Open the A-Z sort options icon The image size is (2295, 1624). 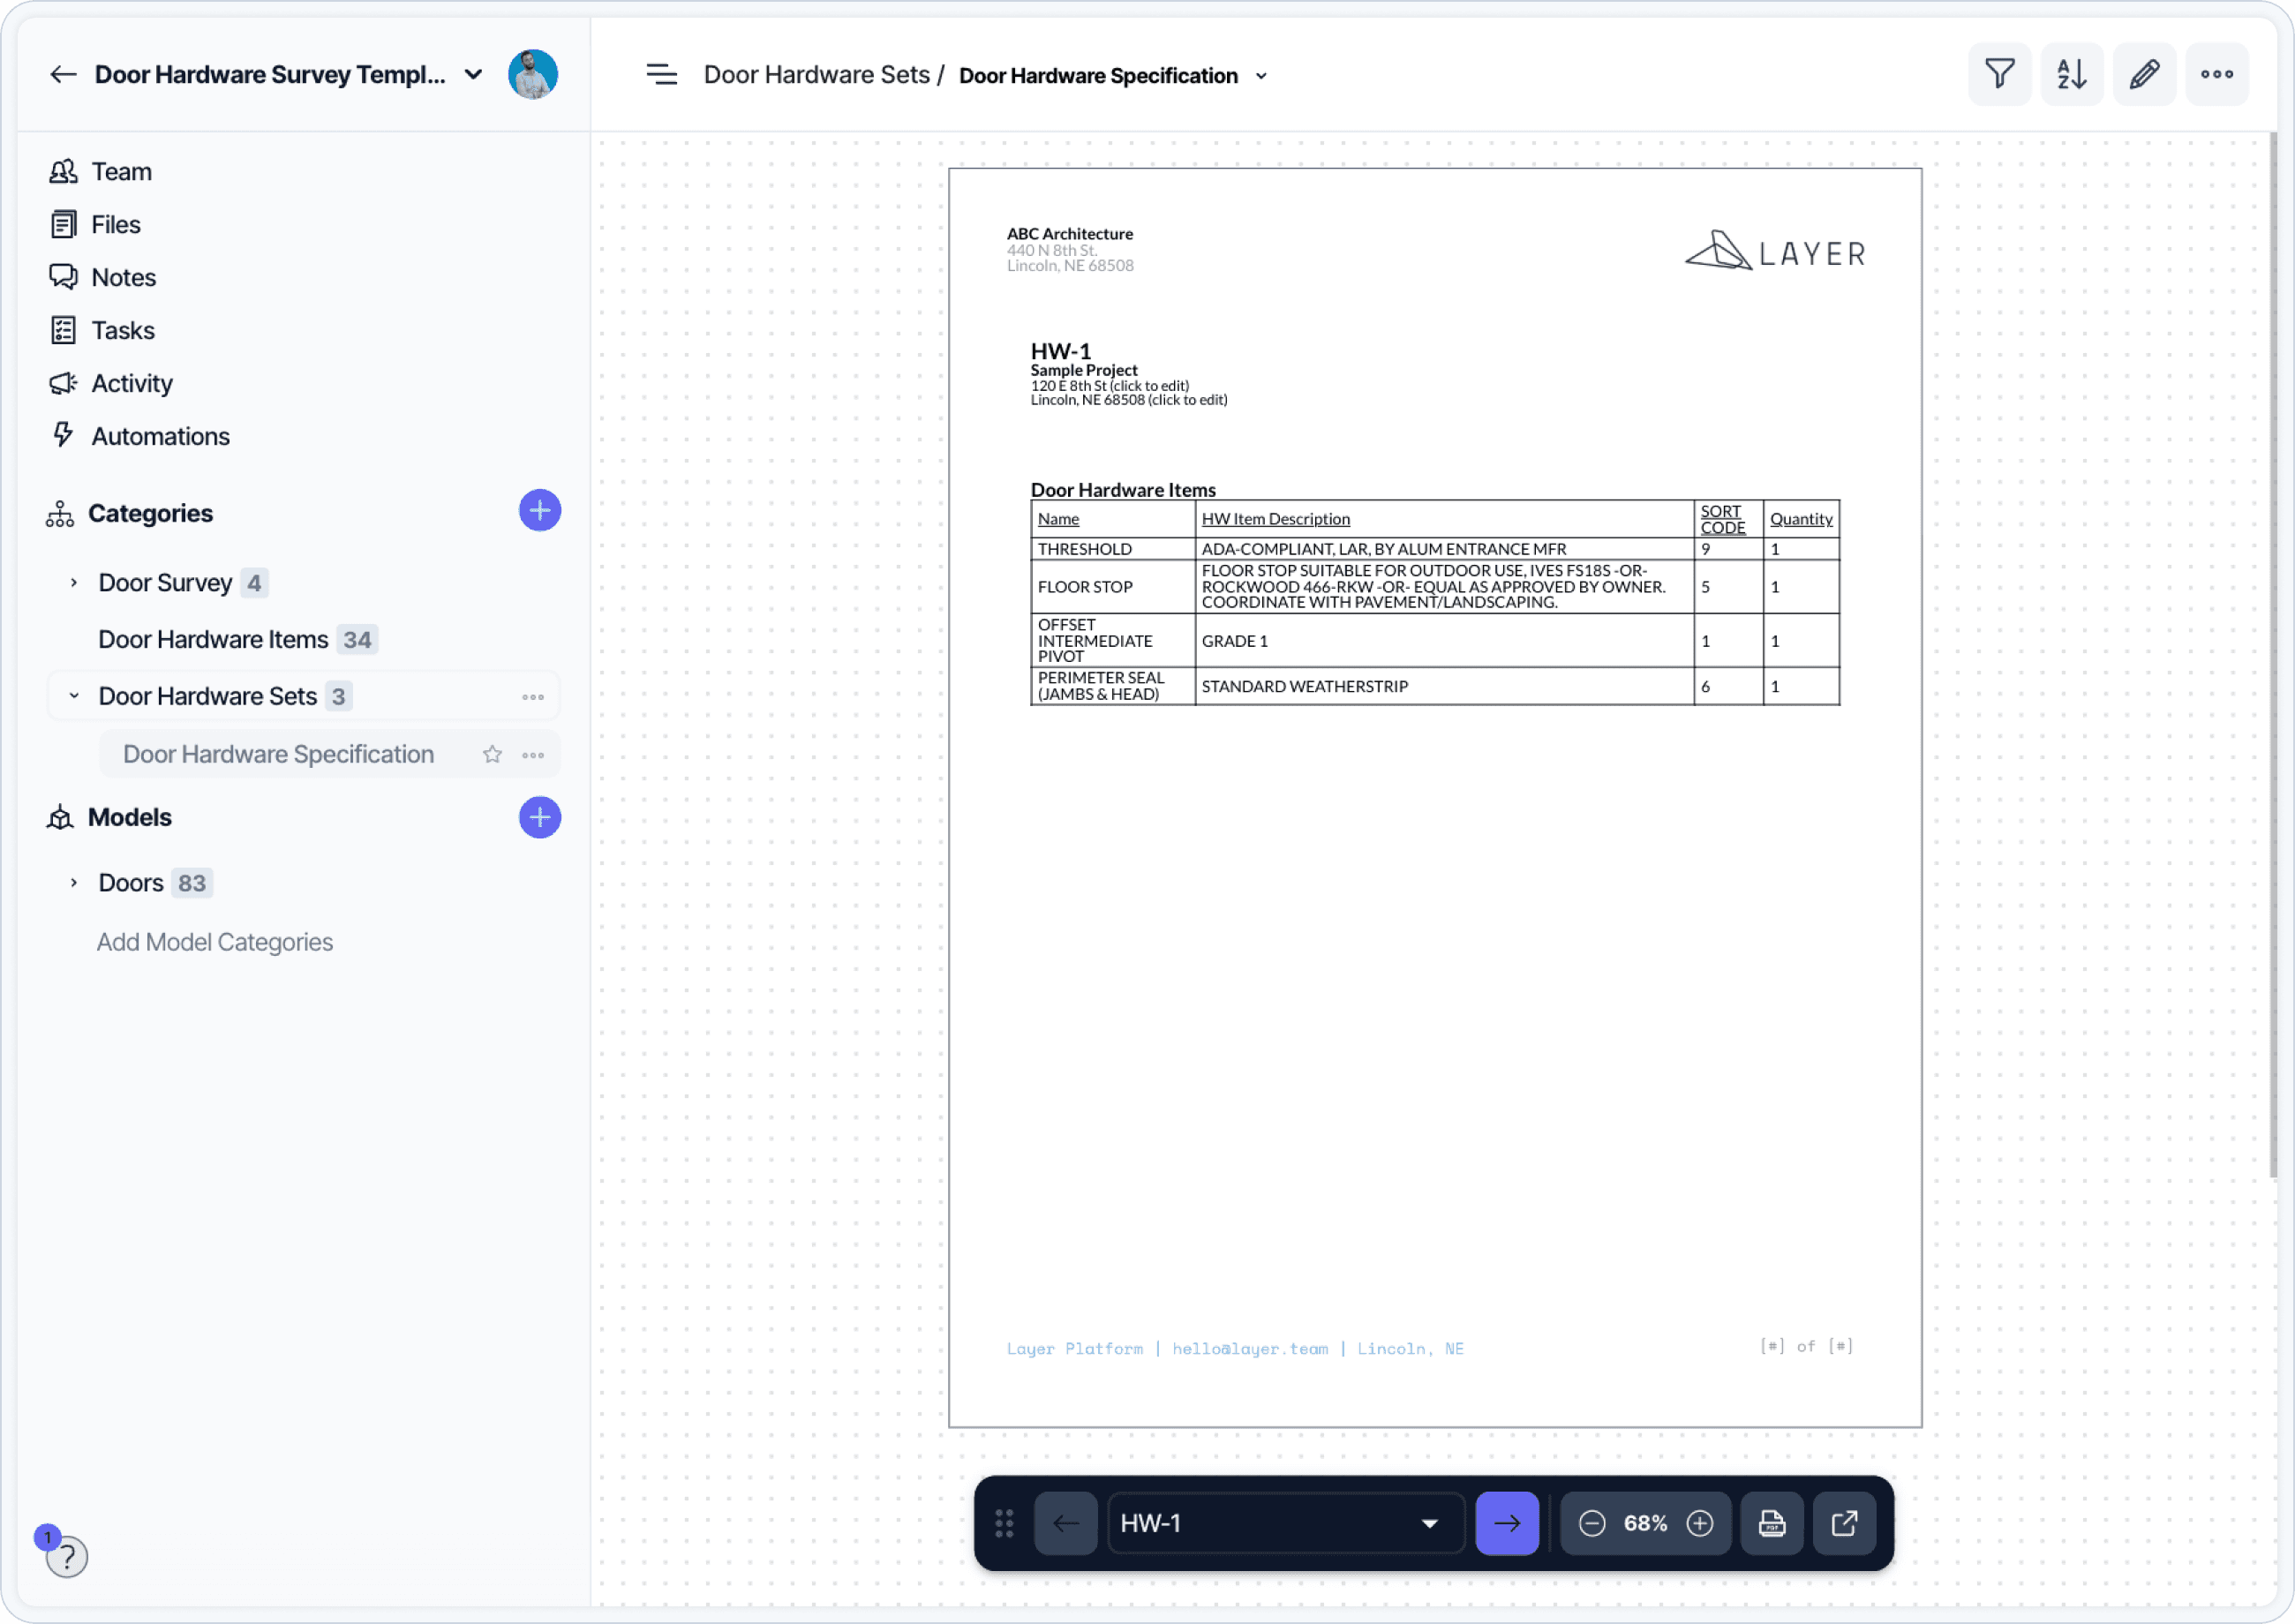point(2071,74)
